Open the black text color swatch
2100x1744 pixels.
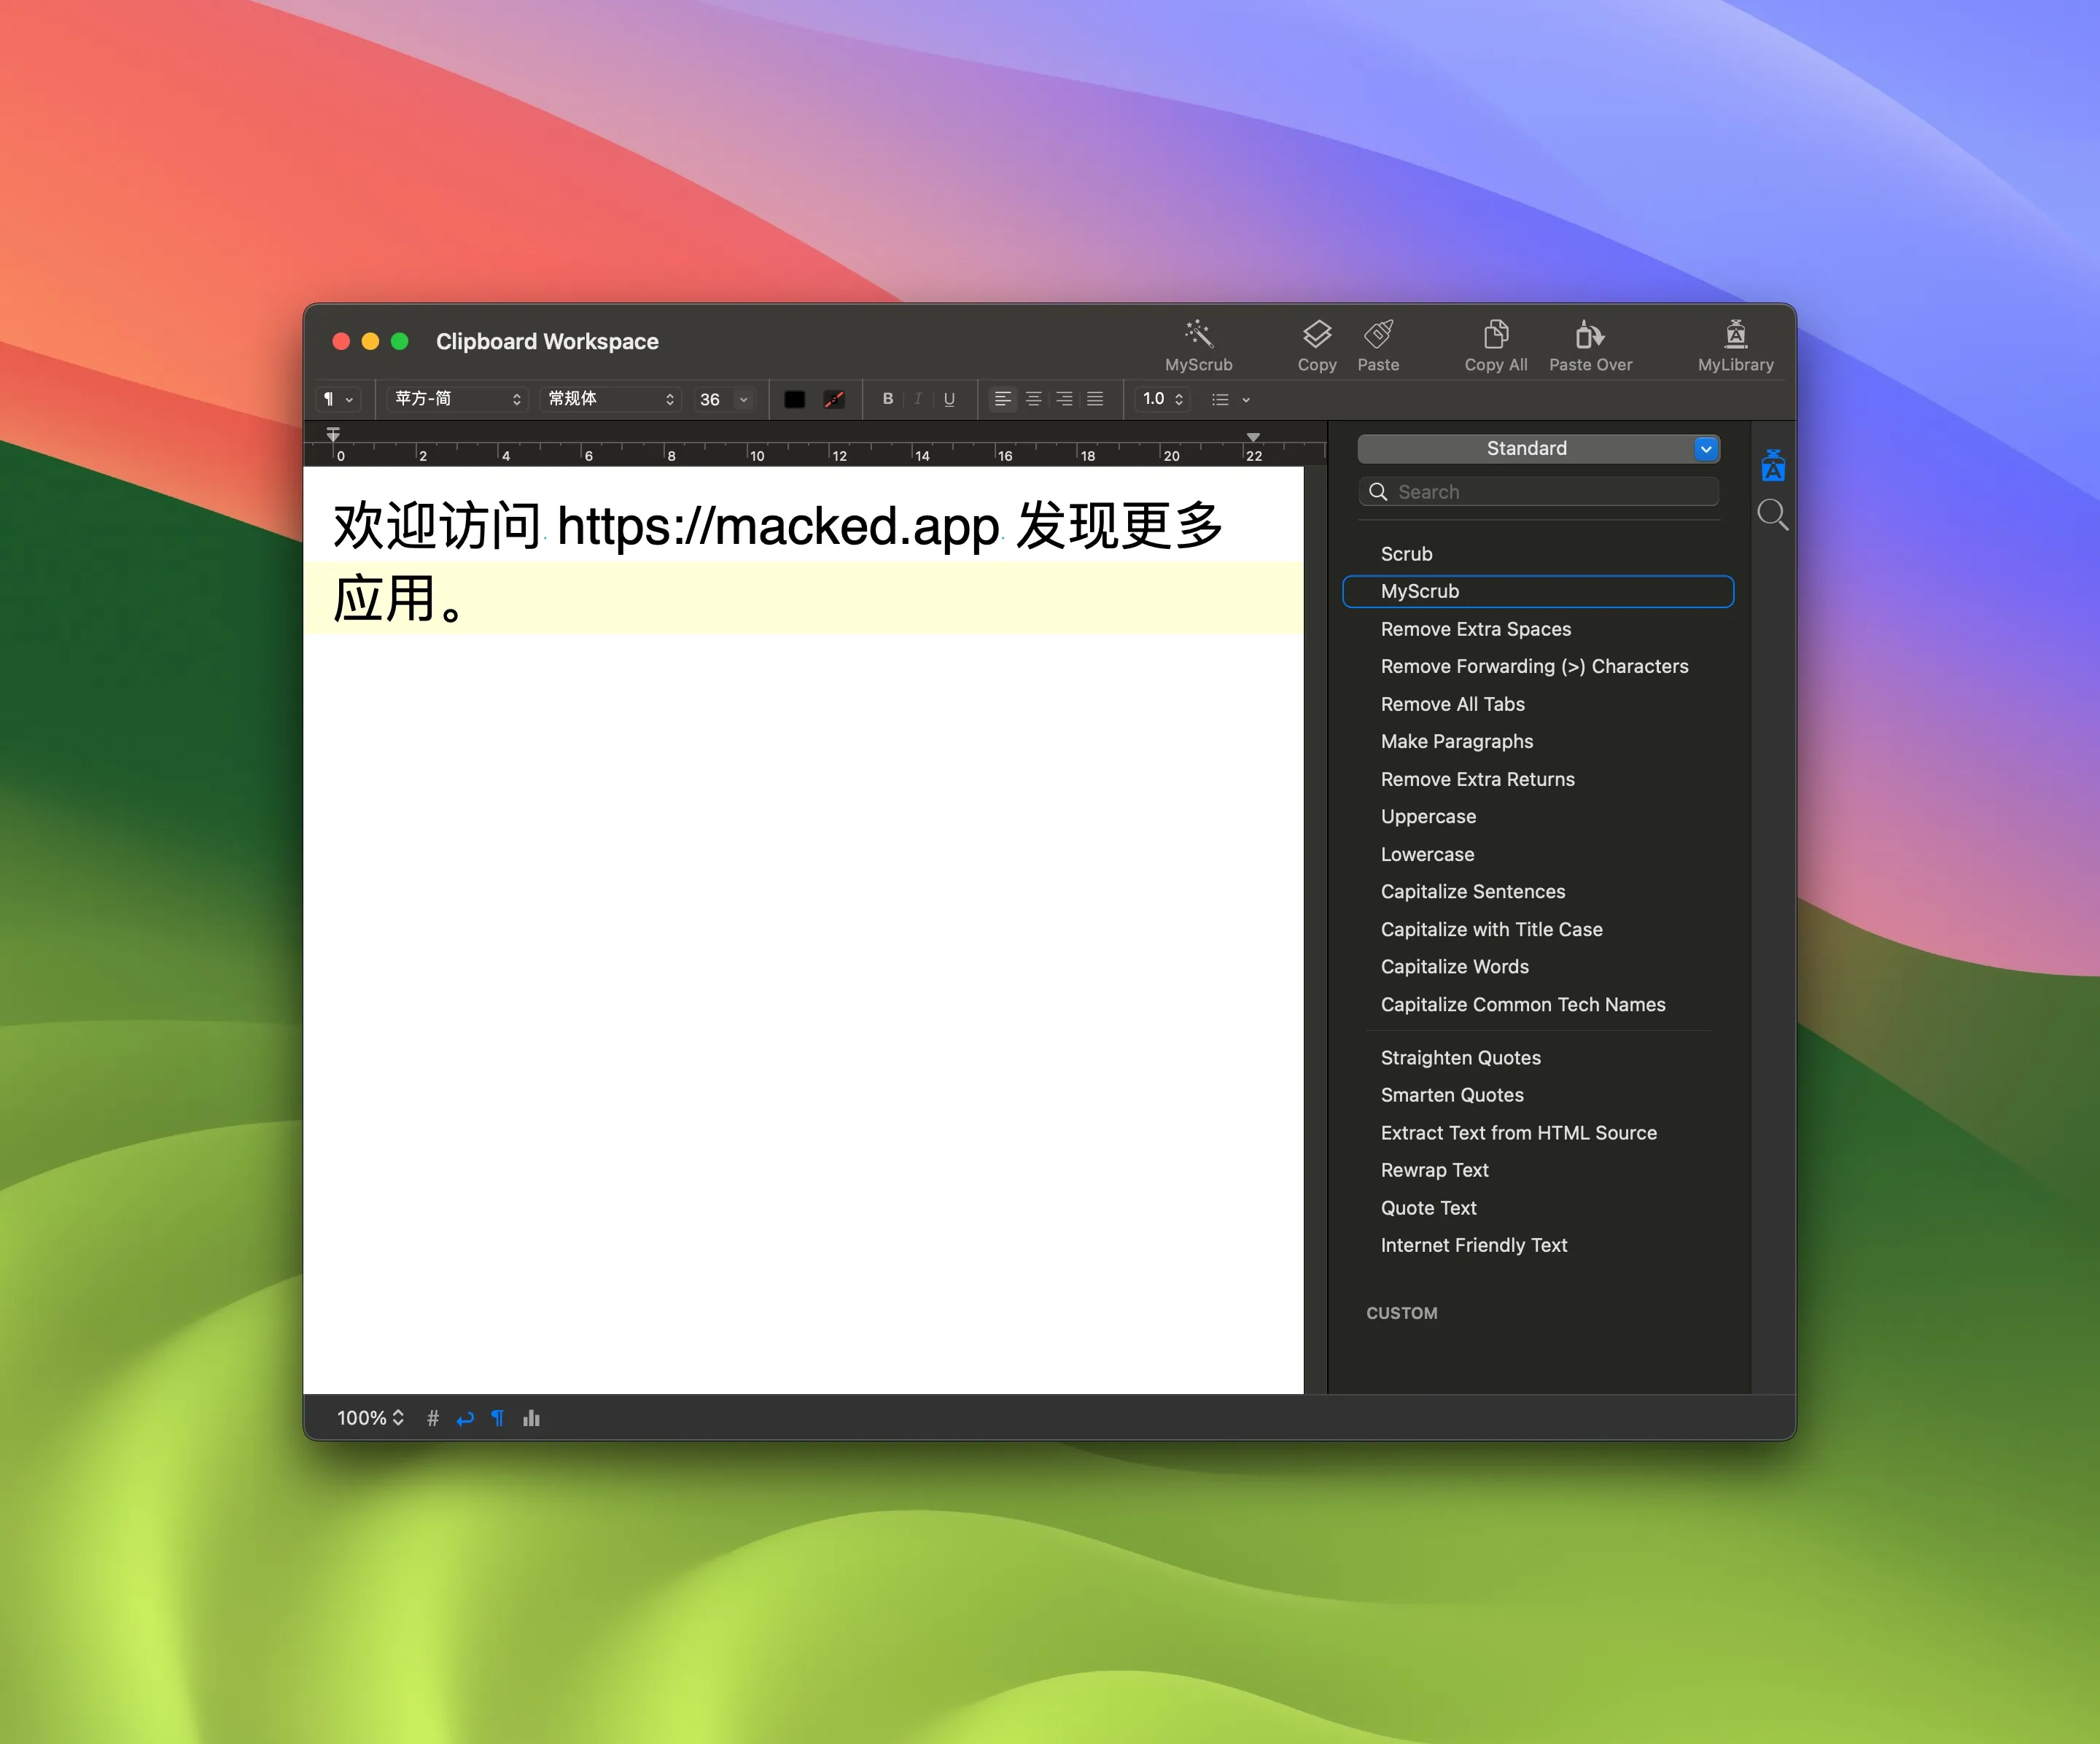(794, 399)
